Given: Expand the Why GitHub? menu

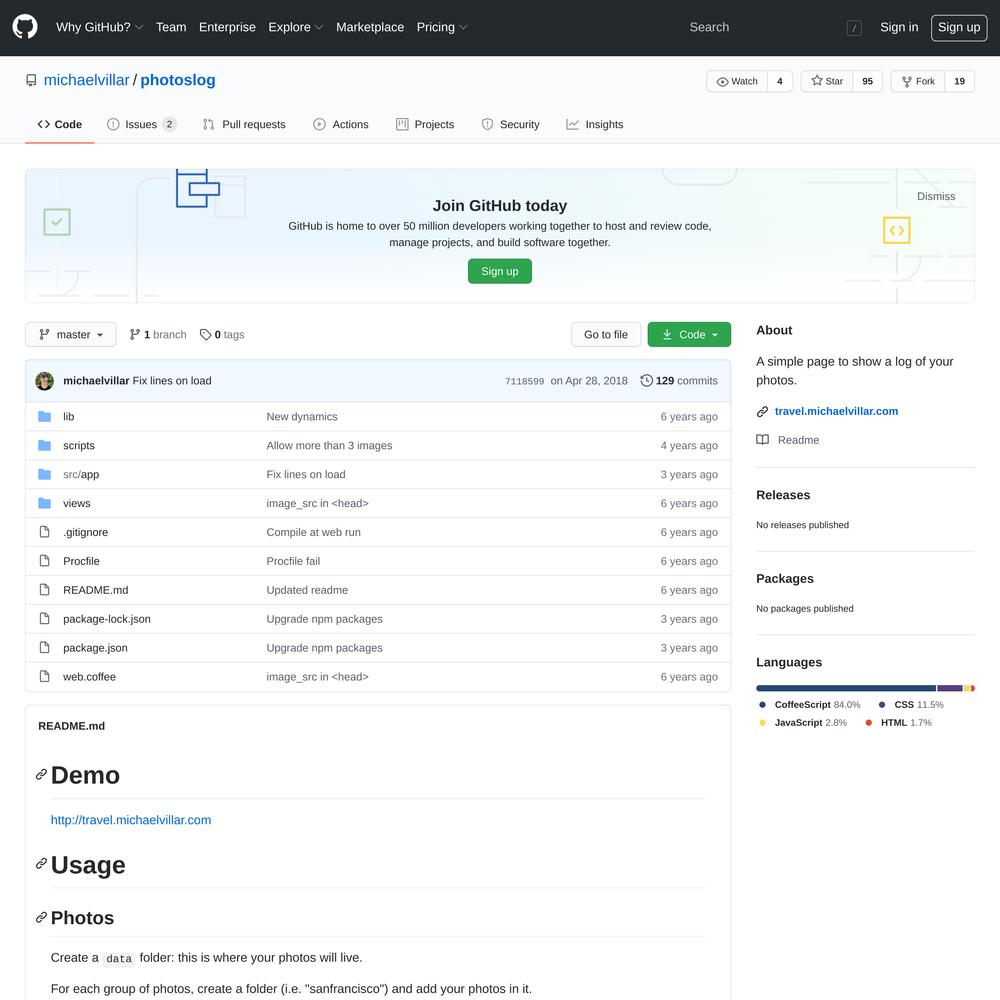Looking at the screenshot, I should (99, 27).
